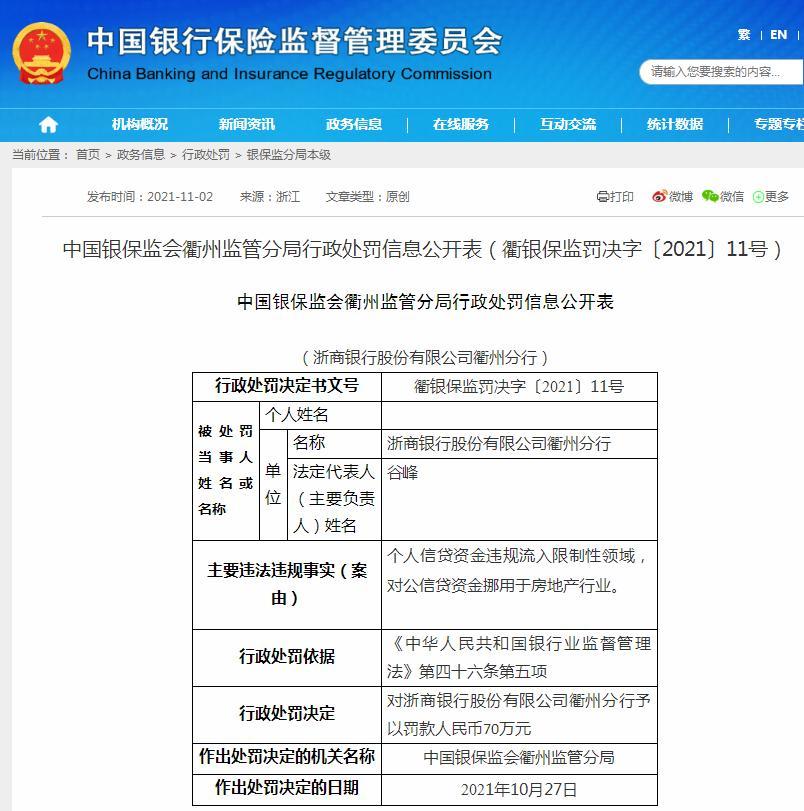Click penalty text 罚款人民币70万元
The height and width of the screenshot is (811, 804).
coord(467,729)
